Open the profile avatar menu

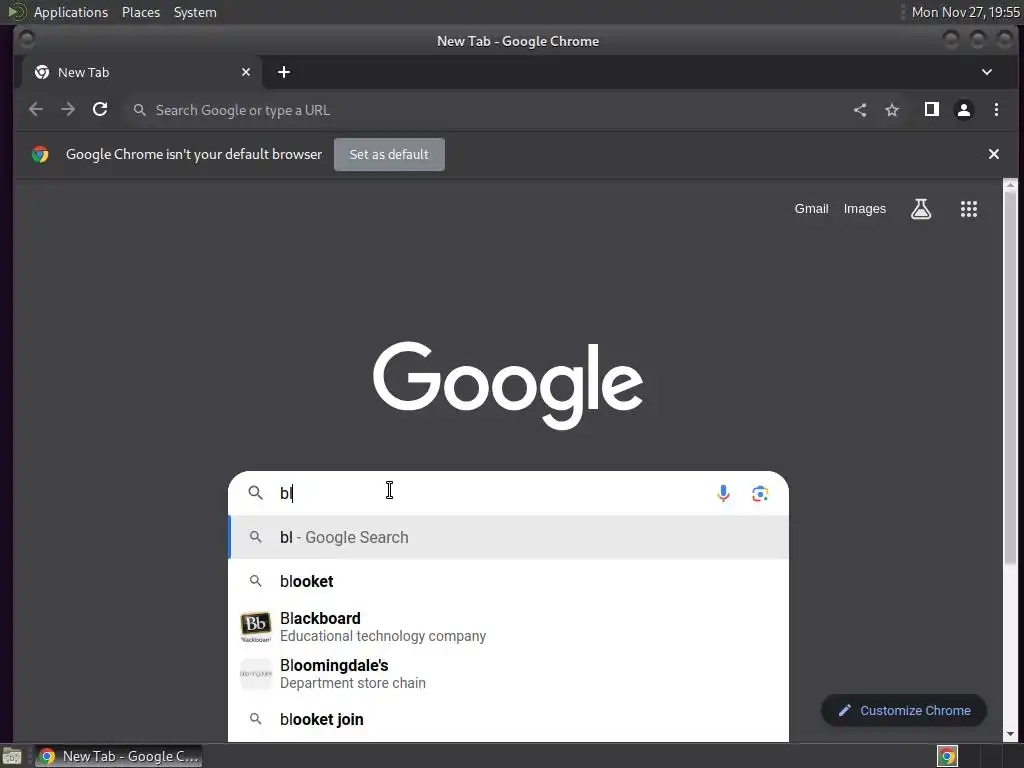click(964, 110)
